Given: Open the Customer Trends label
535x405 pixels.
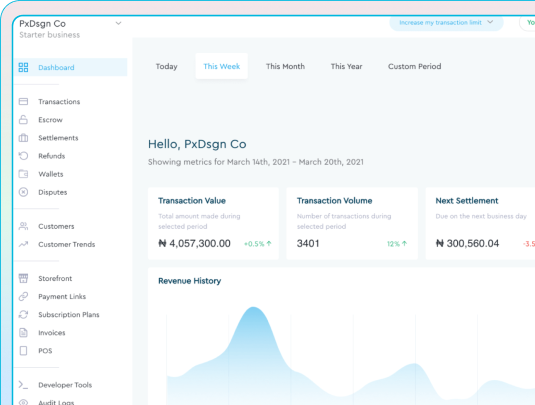Looking at the screenshot, I should click(x=67, y=244).
